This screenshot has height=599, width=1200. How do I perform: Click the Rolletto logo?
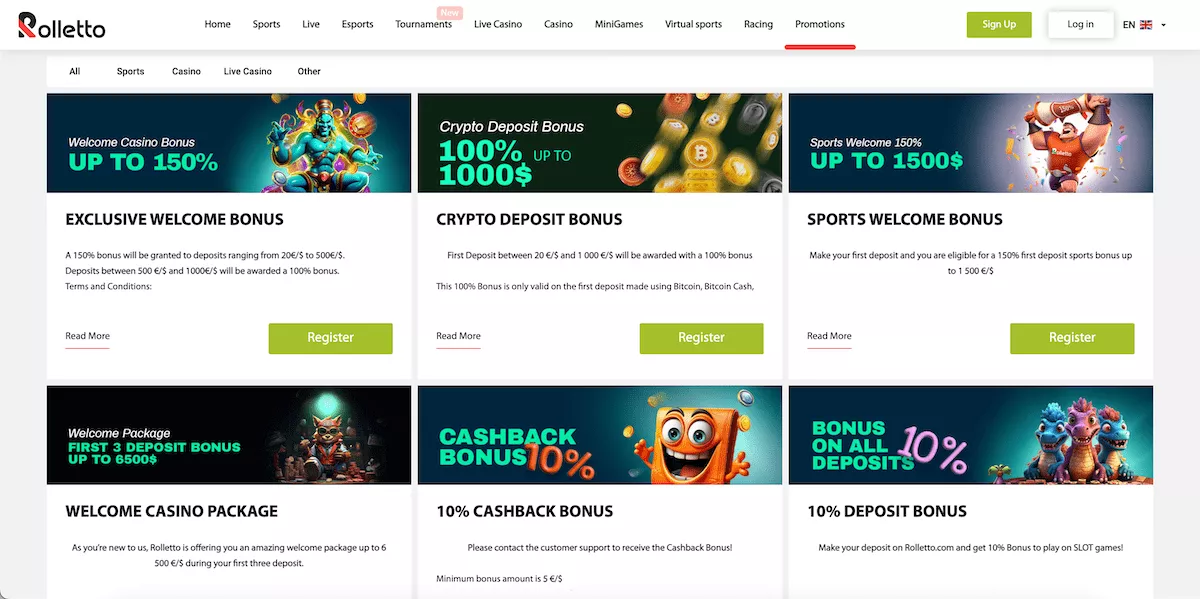click(x=61, y=25)
